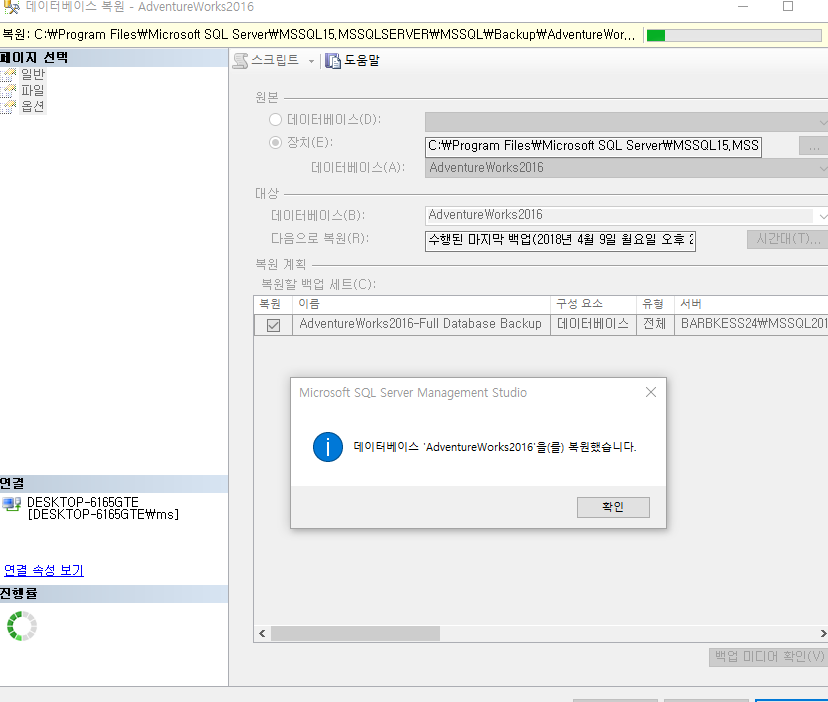Click the 도움말 document icon

pos(333,61)
